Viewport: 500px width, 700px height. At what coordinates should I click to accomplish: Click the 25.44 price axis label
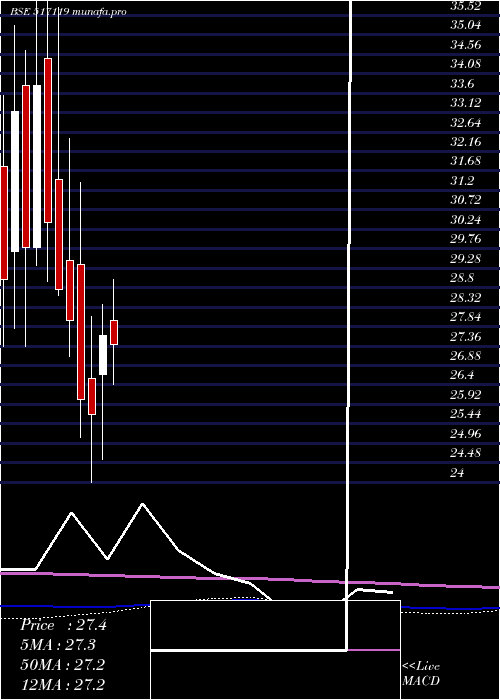tap(465, 415)
